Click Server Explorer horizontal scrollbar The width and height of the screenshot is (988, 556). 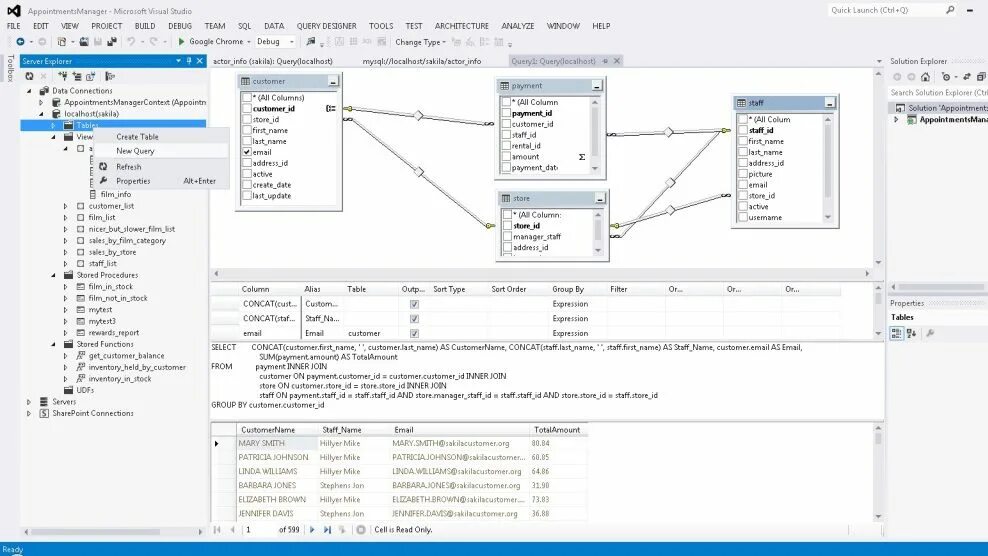(112, 531)
